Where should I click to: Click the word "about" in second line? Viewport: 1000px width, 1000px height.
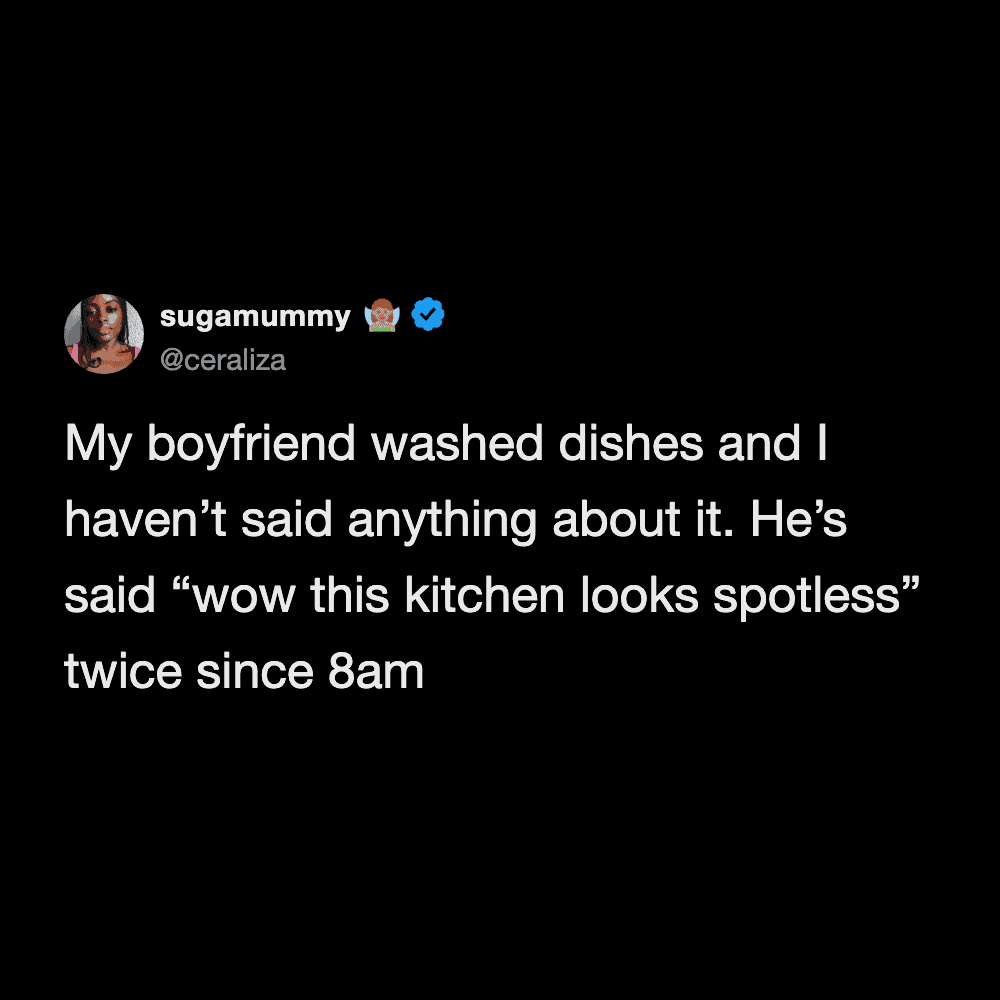tap(616, 519)
